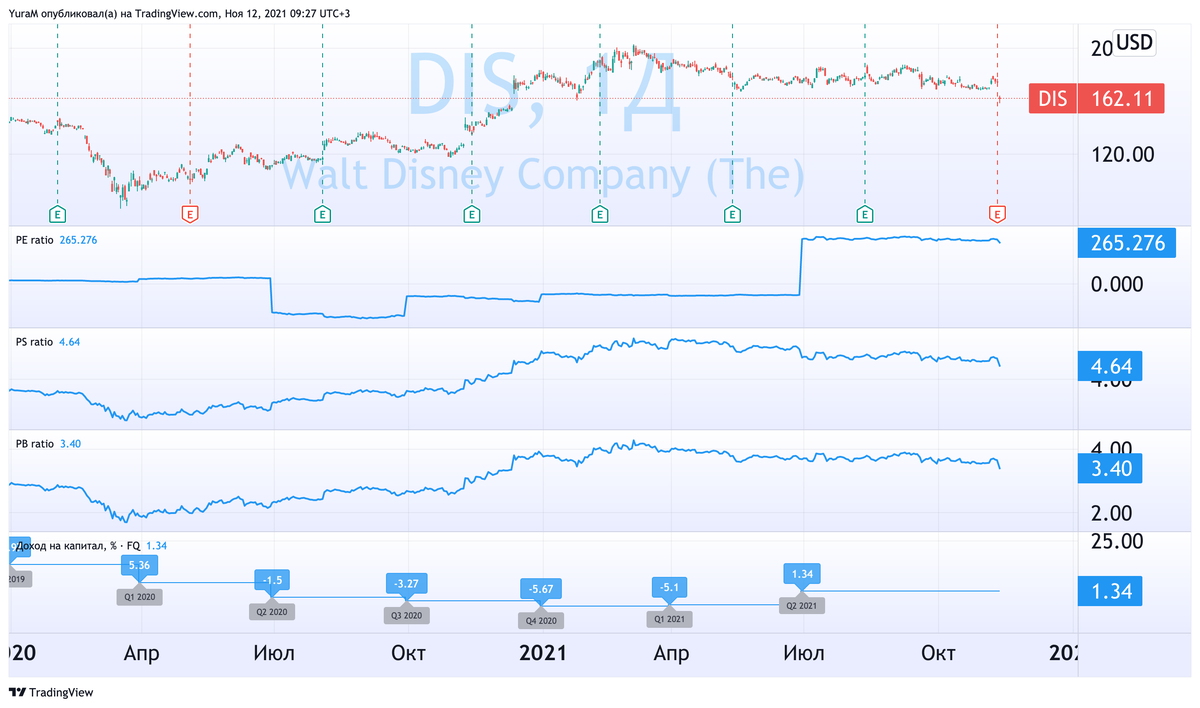
Task: Click the Q4 2020 quarter tag
Action: pos(542,620)
